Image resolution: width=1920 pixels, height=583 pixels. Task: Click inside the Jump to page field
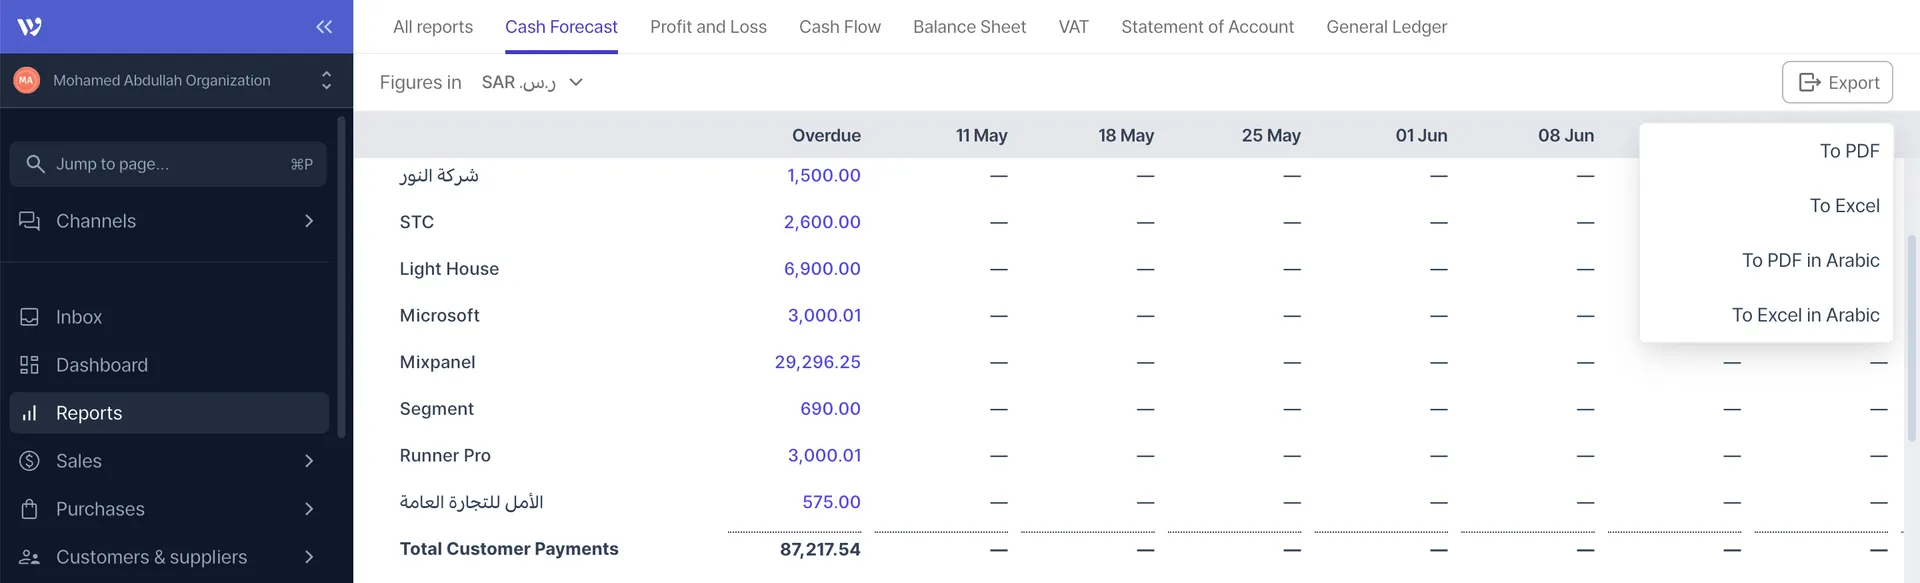[x=150, y=163]
